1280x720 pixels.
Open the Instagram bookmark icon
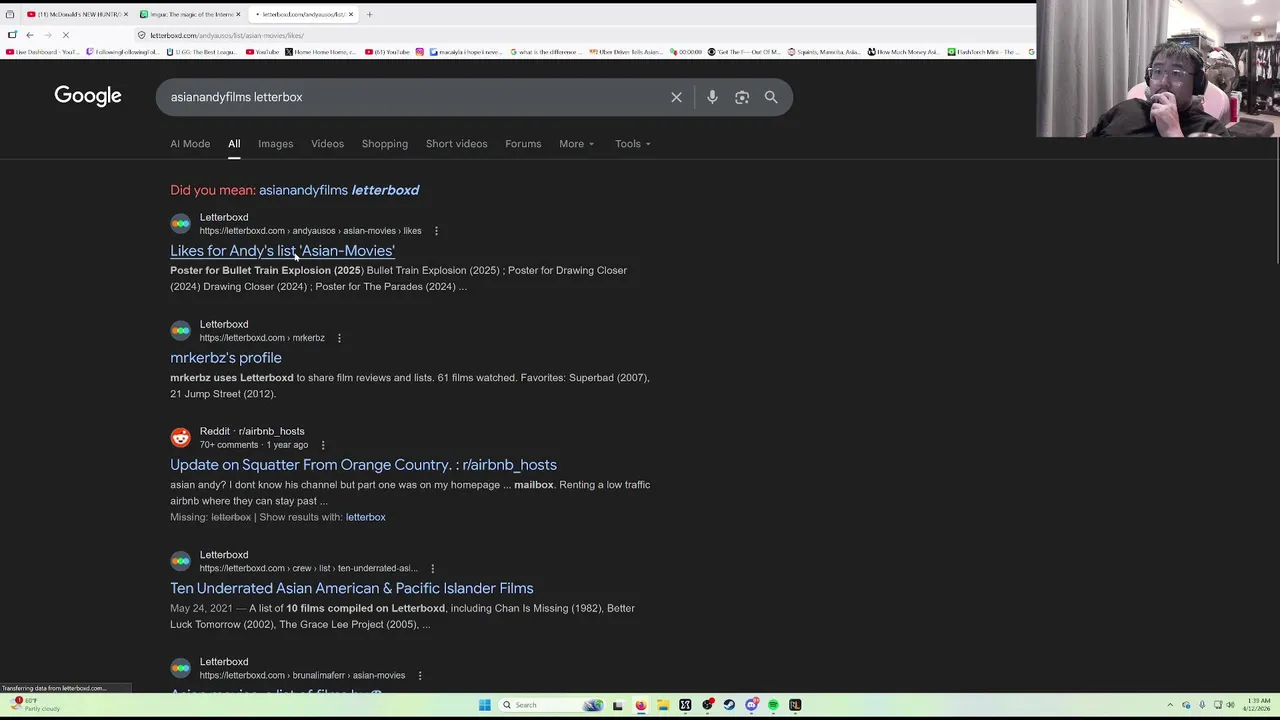click(420, 52)
